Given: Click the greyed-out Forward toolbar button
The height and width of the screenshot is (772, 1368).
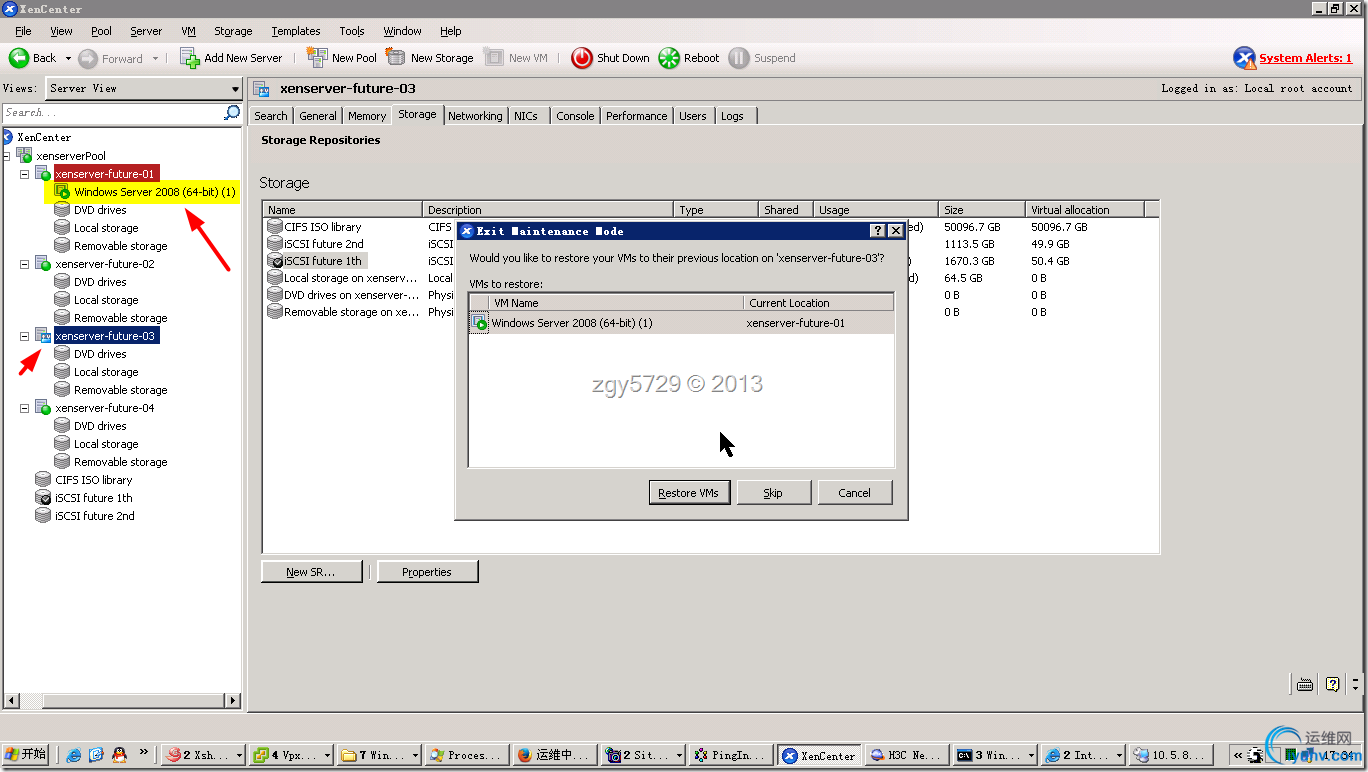Looking at the screenshot, I should tap(111, 58).
